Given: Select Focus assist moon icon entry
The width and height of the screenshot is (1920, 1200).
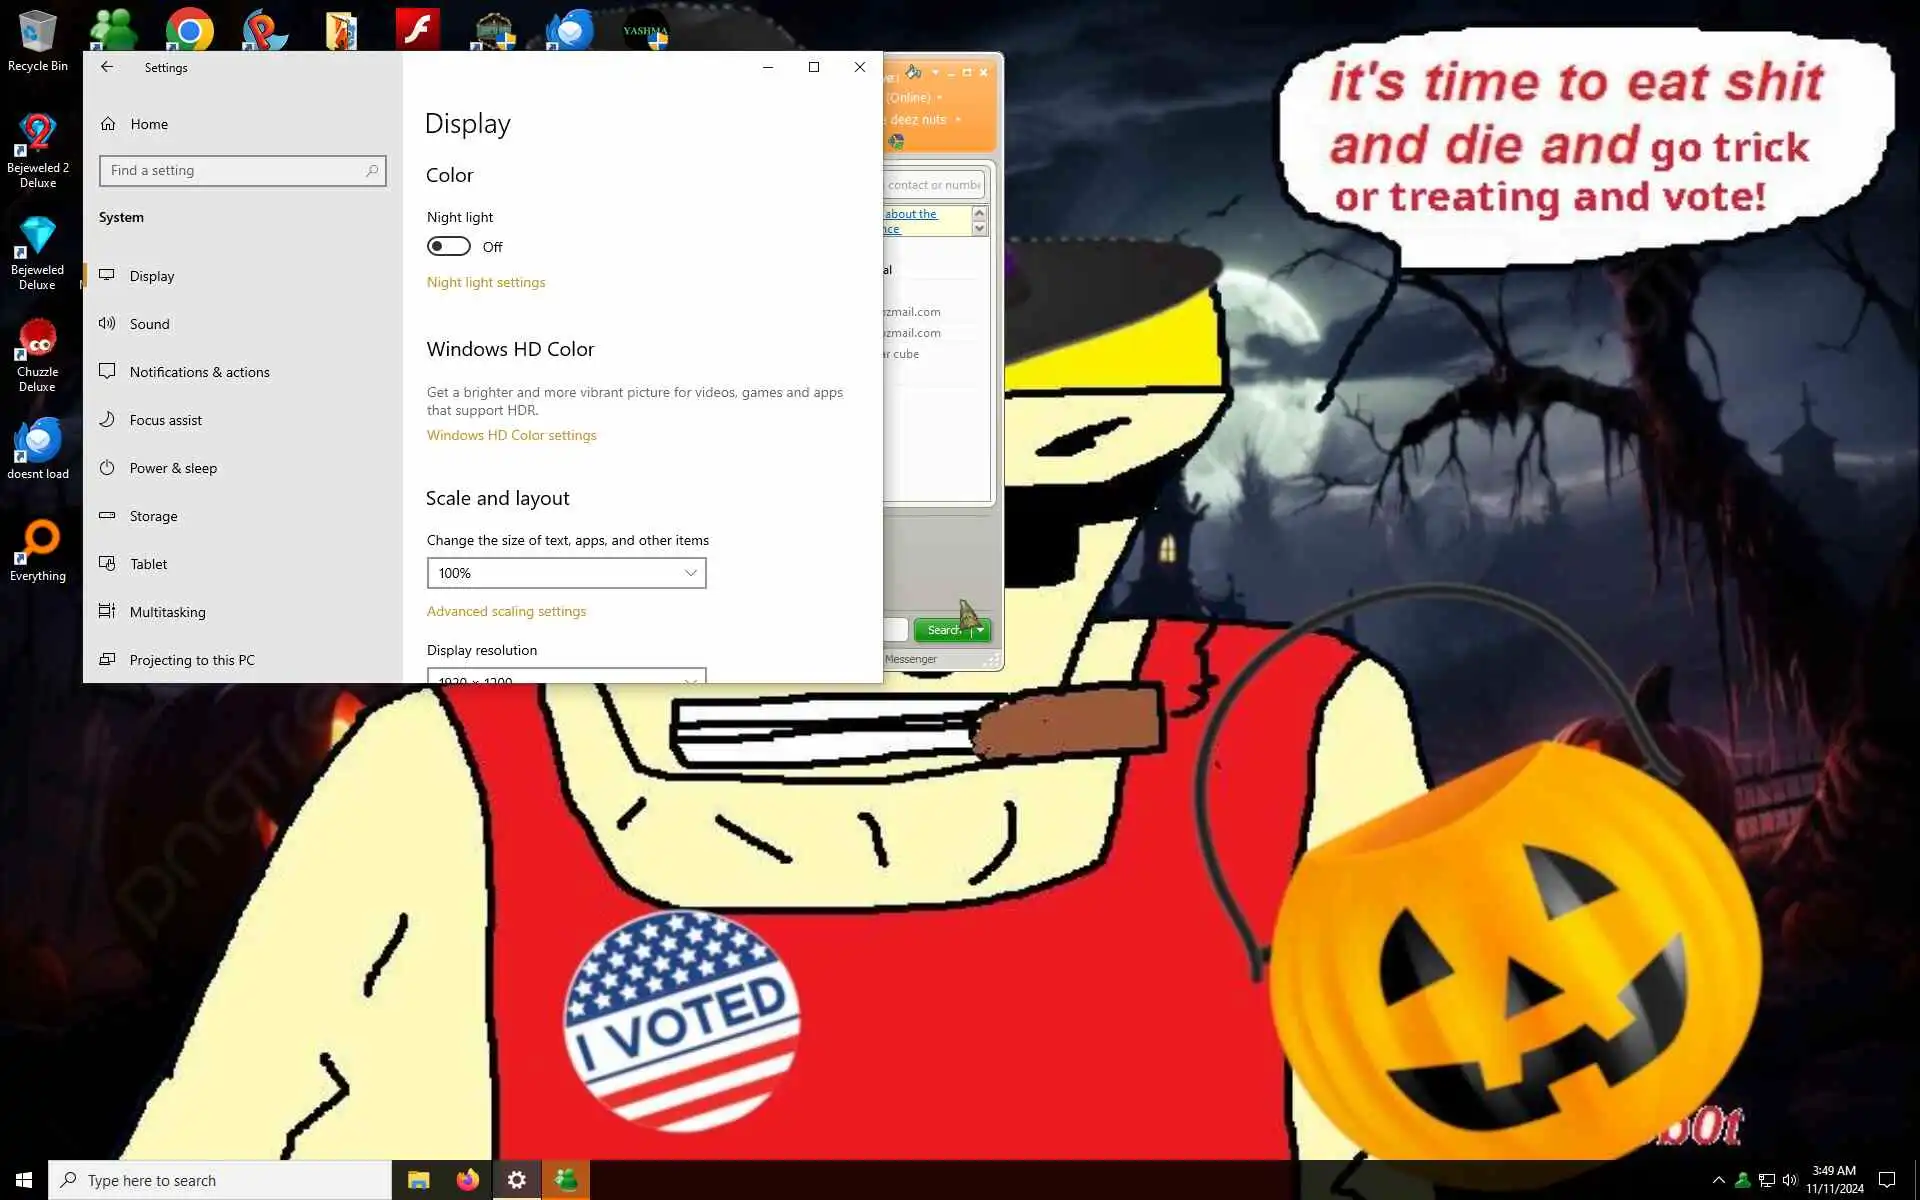Looking at the screenshot, I should pos(165,420).
